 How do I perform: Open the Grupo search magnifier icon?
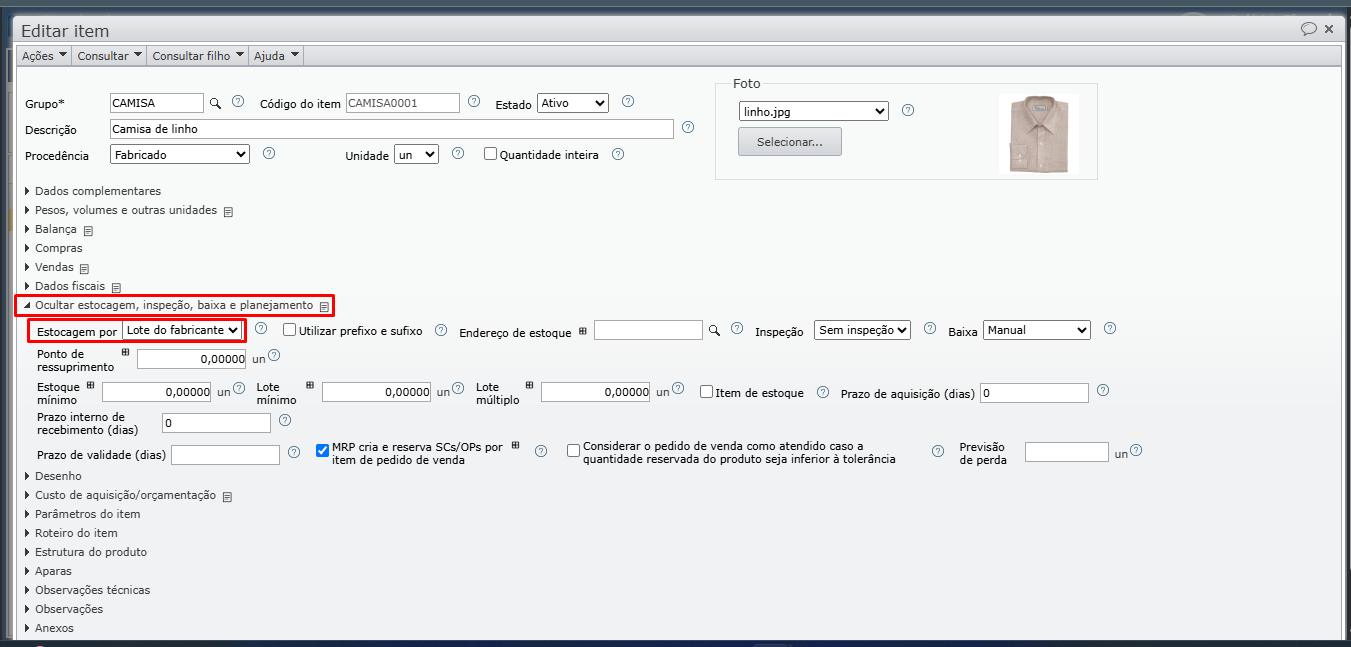coord(214,103)
